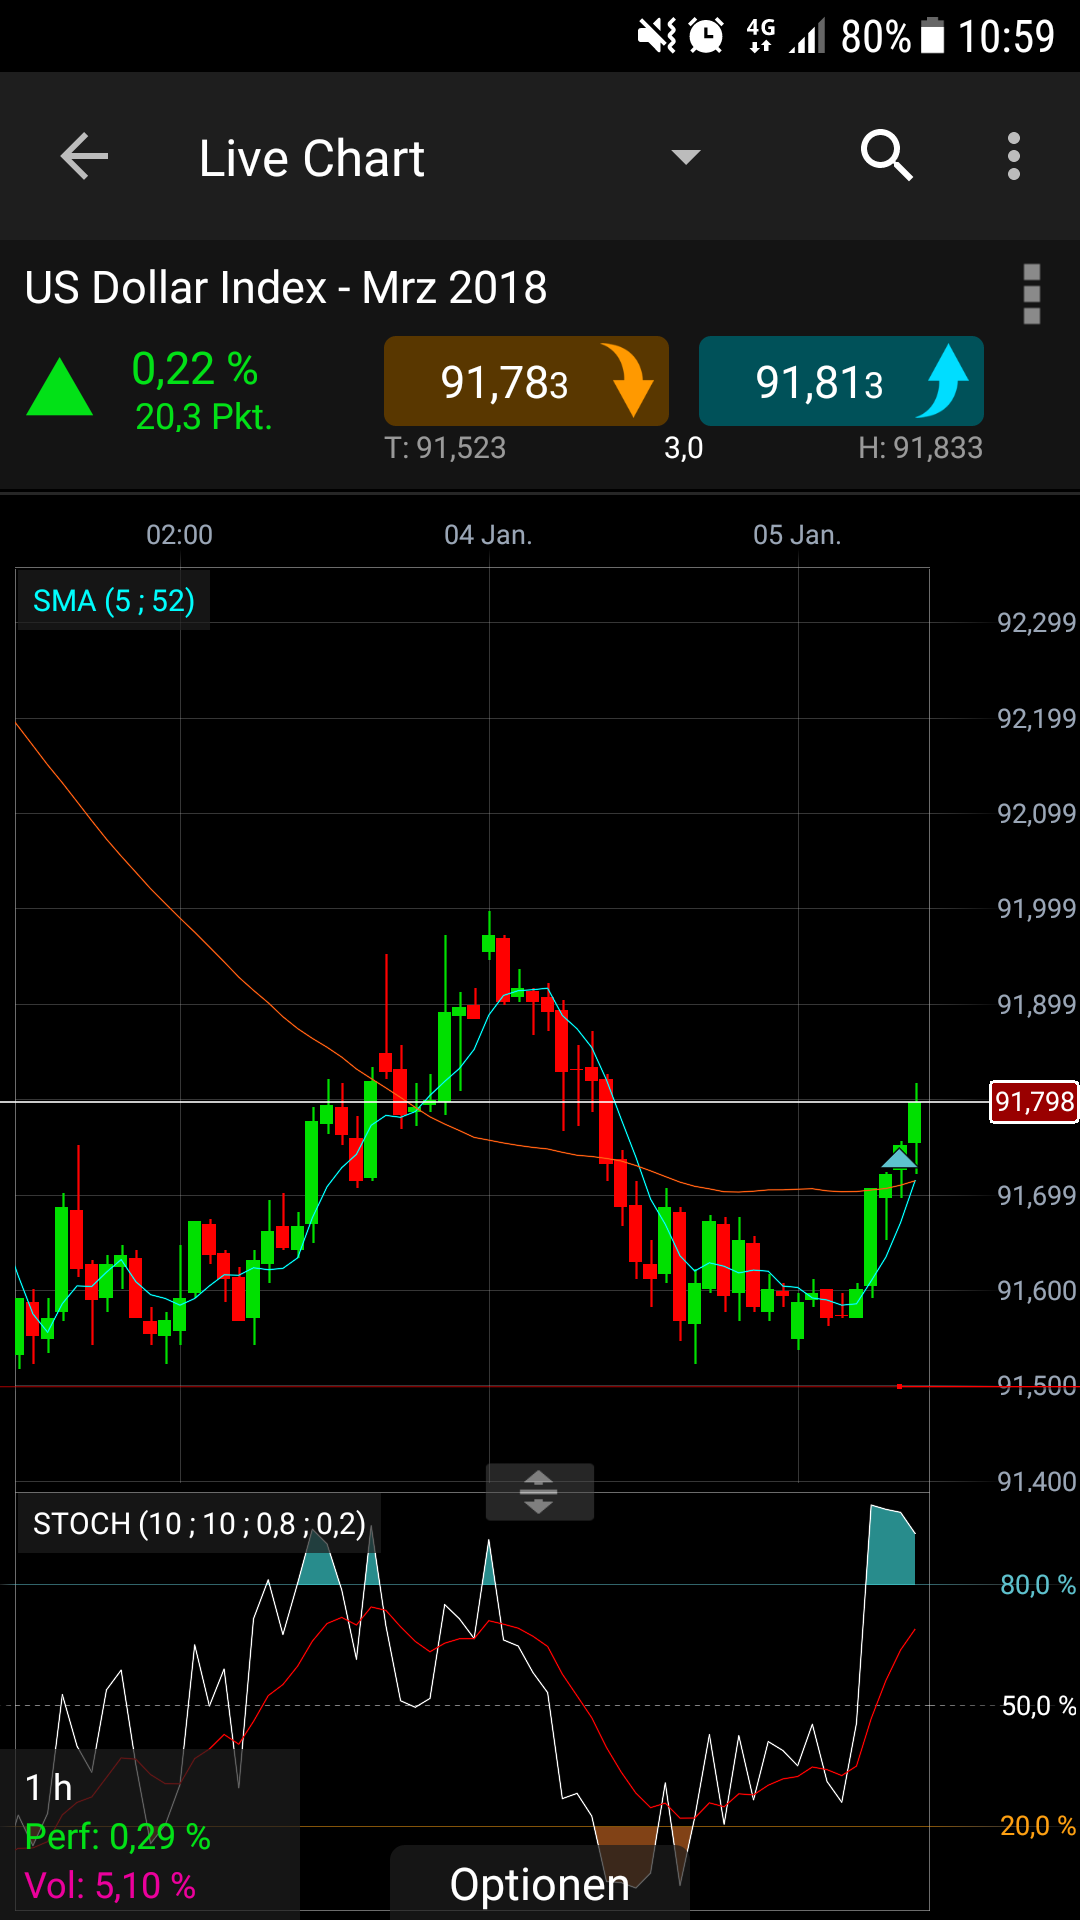The width and height of the screenshot is (1080, 1920).
Task: Click the 80,0 % stochastic level label
Action: pyautogui.click(x=1038, y=1585)
